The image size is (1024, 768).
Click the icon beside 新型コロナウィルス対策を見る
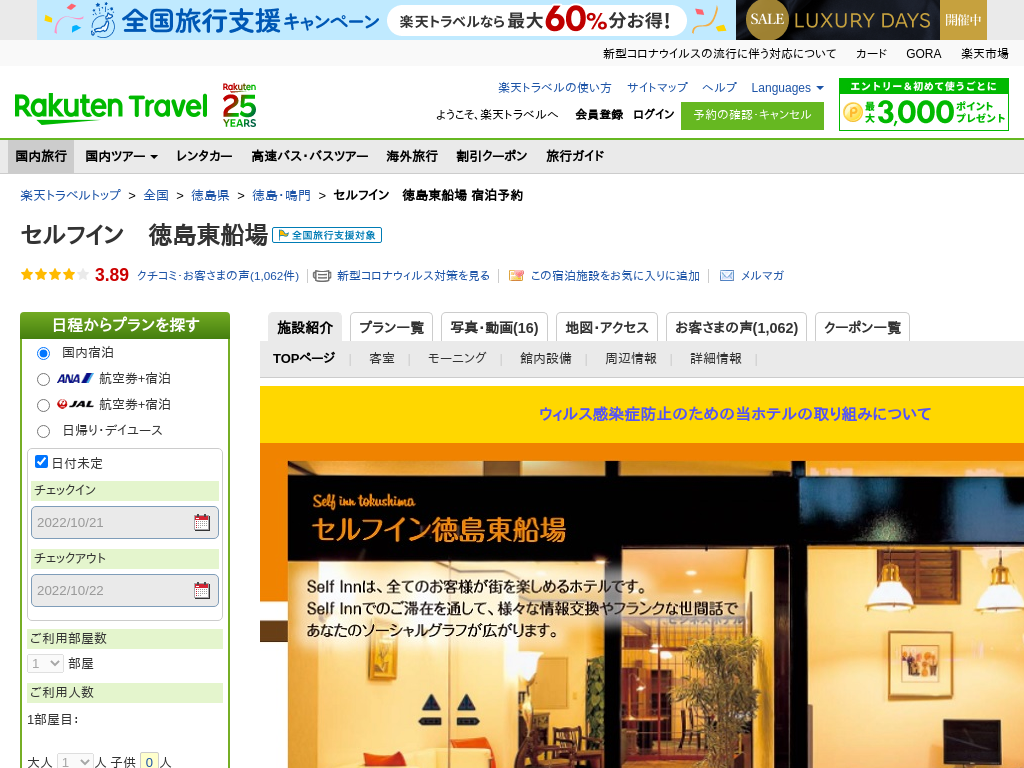(322, 276)
